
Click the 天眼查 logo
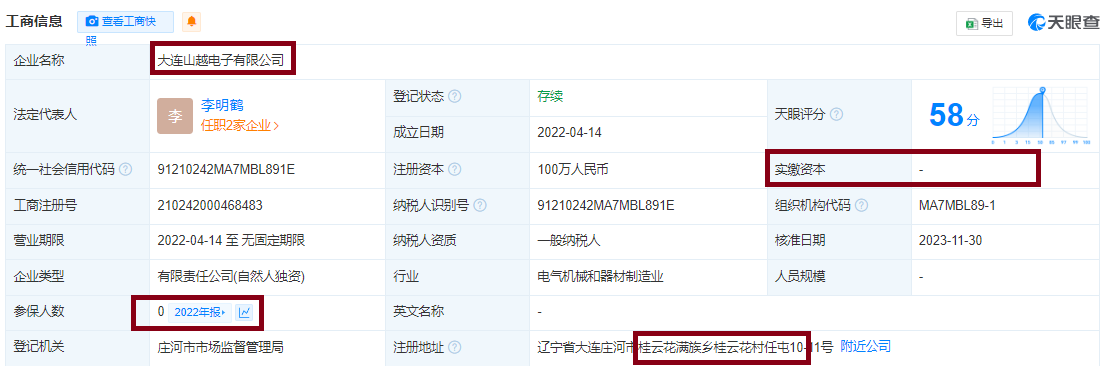point(1063,23)
